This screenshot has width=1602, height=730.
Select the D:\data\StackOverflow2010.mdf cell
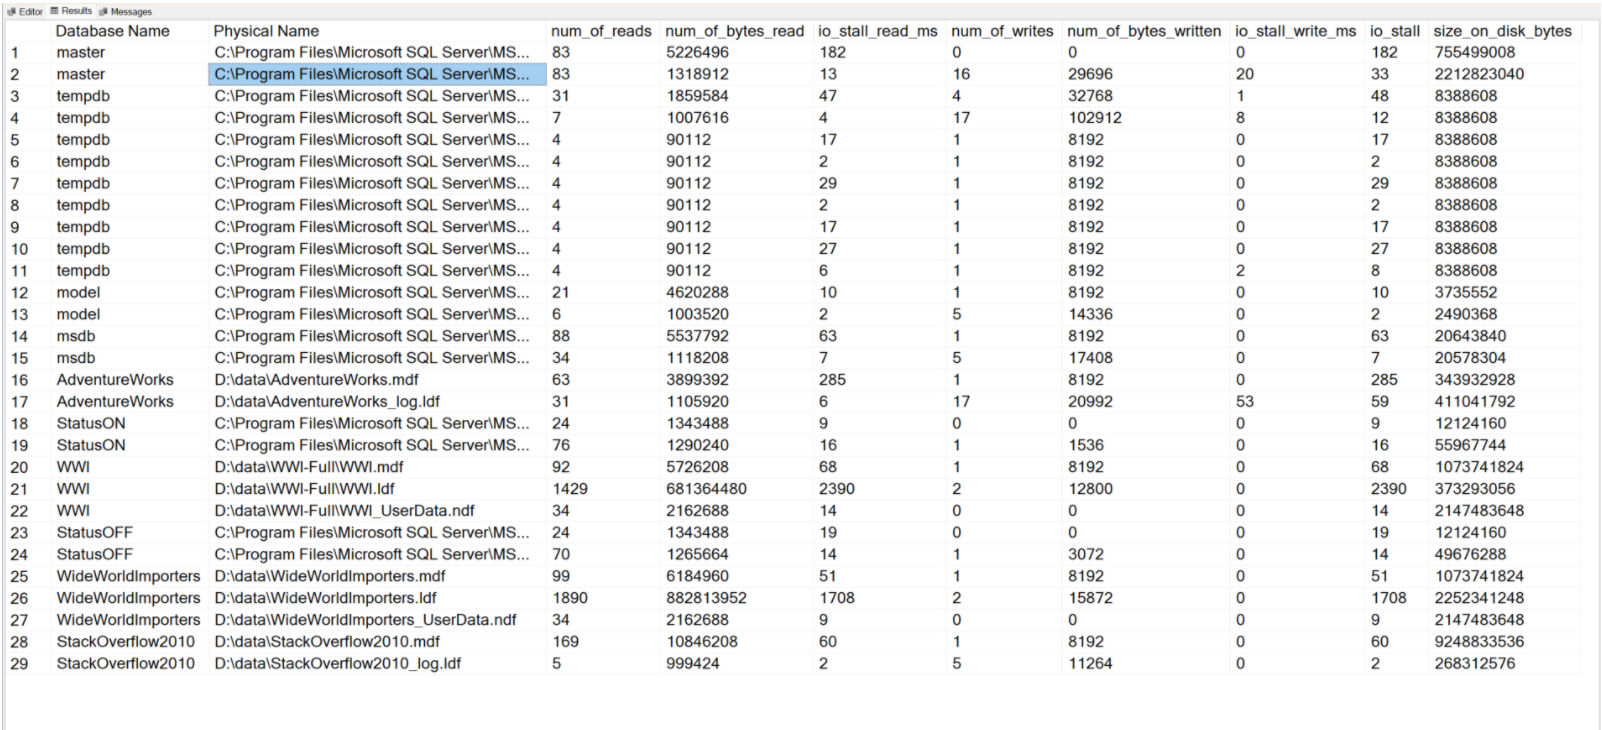[327, 642]
